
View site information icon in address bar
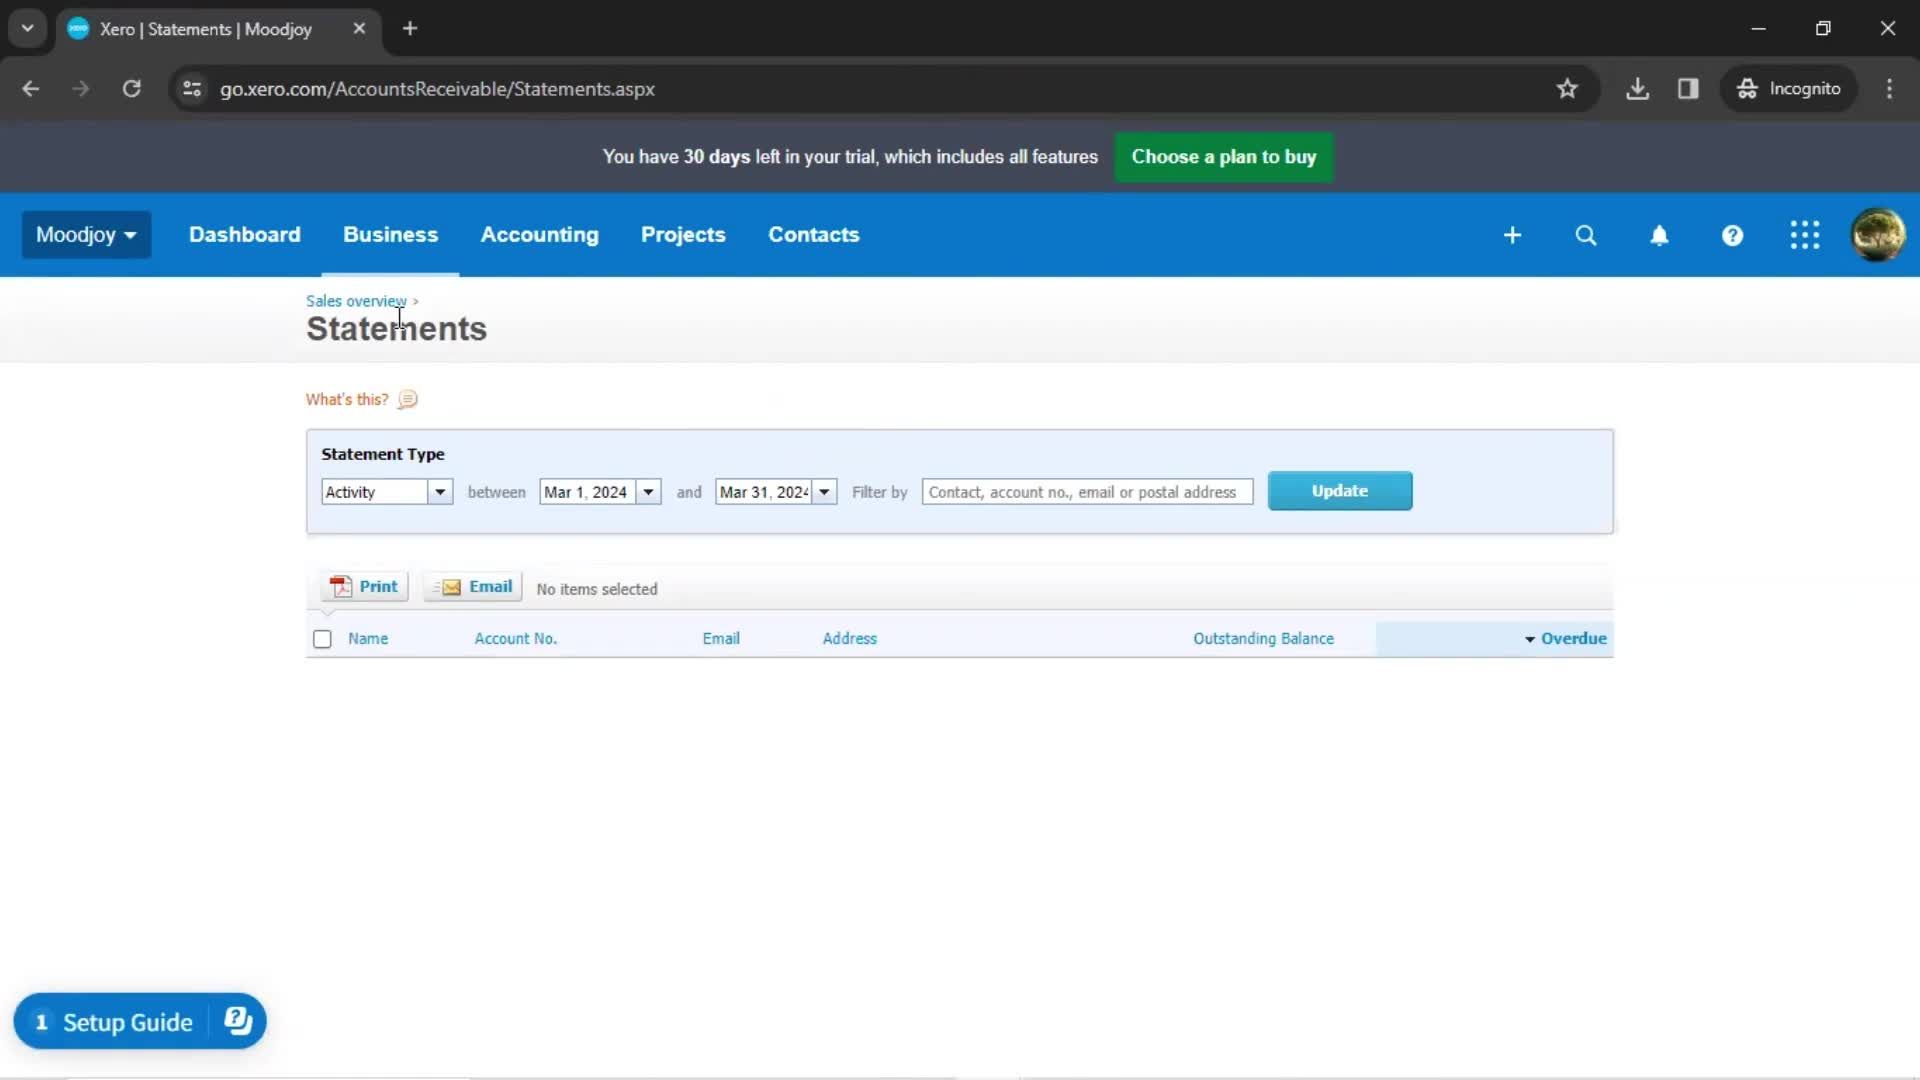192,89
